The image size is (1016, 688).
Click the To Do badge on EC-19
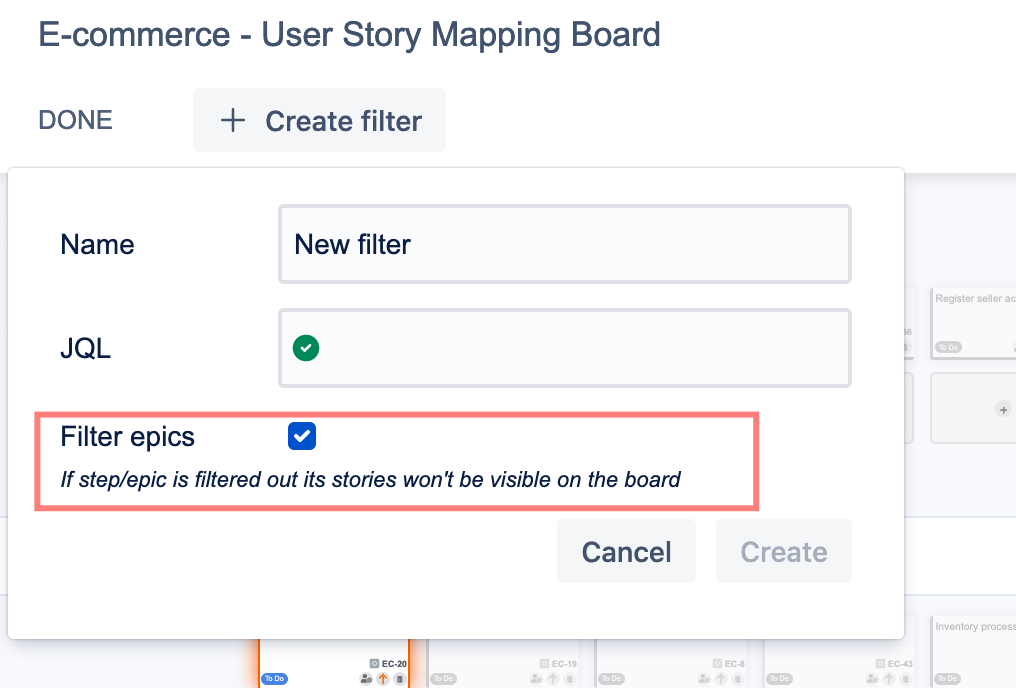pos(443,679)
